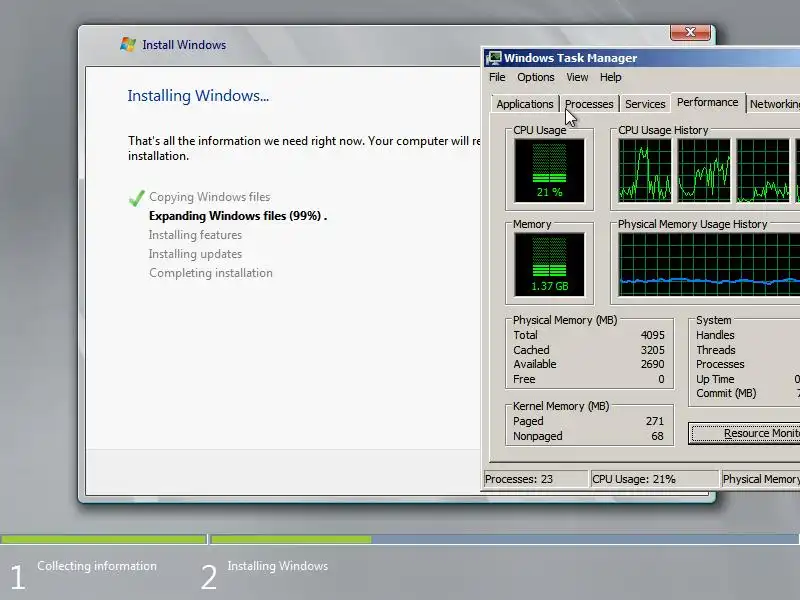Switch to the Networking tab
Viewport: 800px width, 600px height.
tap(774, 104)
